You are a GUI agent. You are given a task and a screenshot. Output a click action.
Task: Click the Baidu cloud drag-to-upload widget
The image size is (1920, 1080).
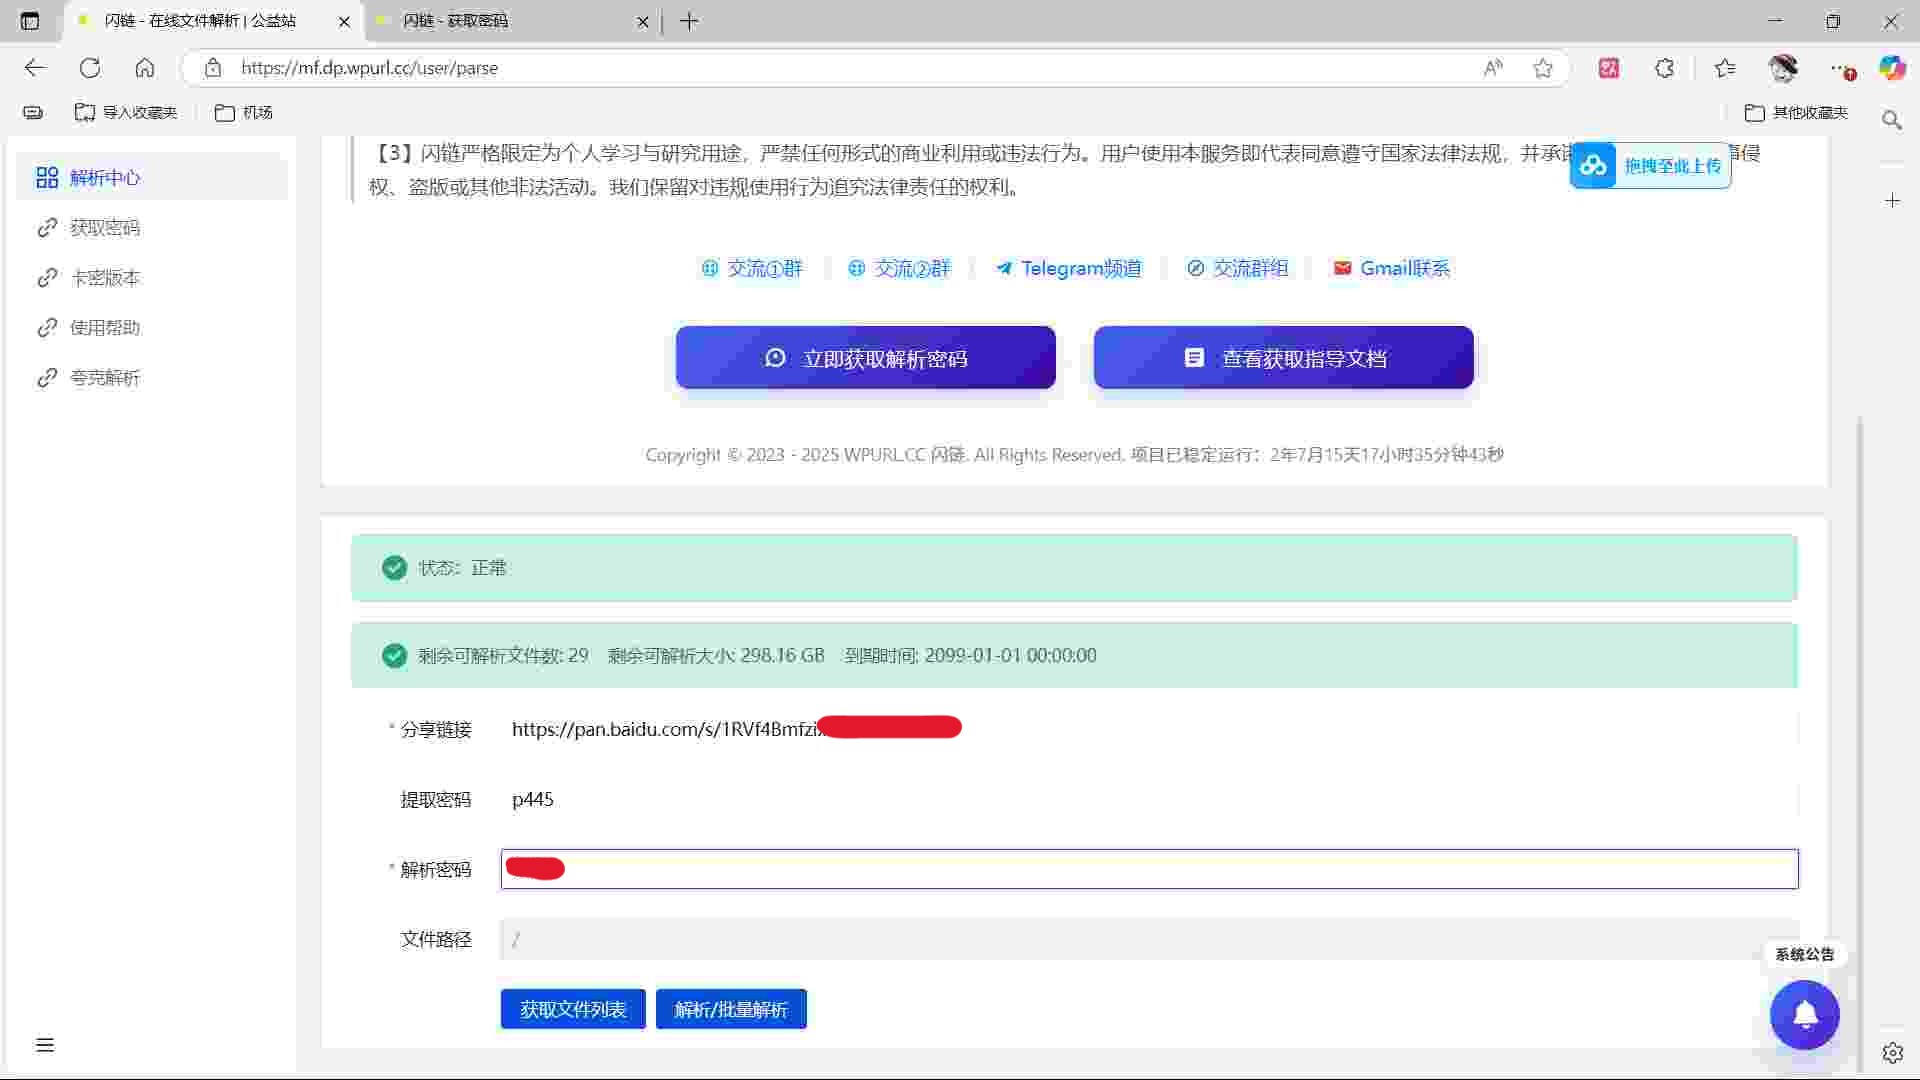[1650, 166]
